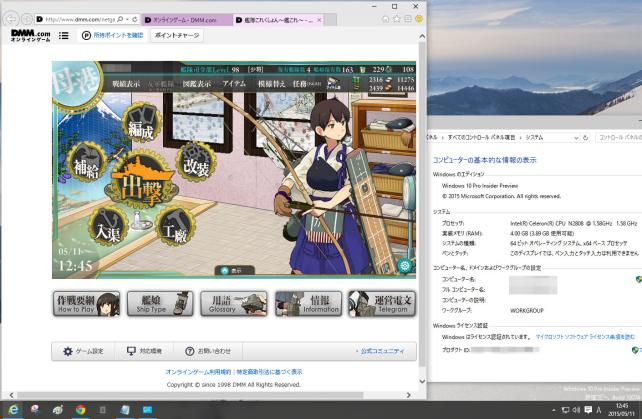Viewport: 642px width, 419px height.
Task: Open the 工廠 (Factory) gear button in game
Action: pyautogui.click(x=175, y=226)
